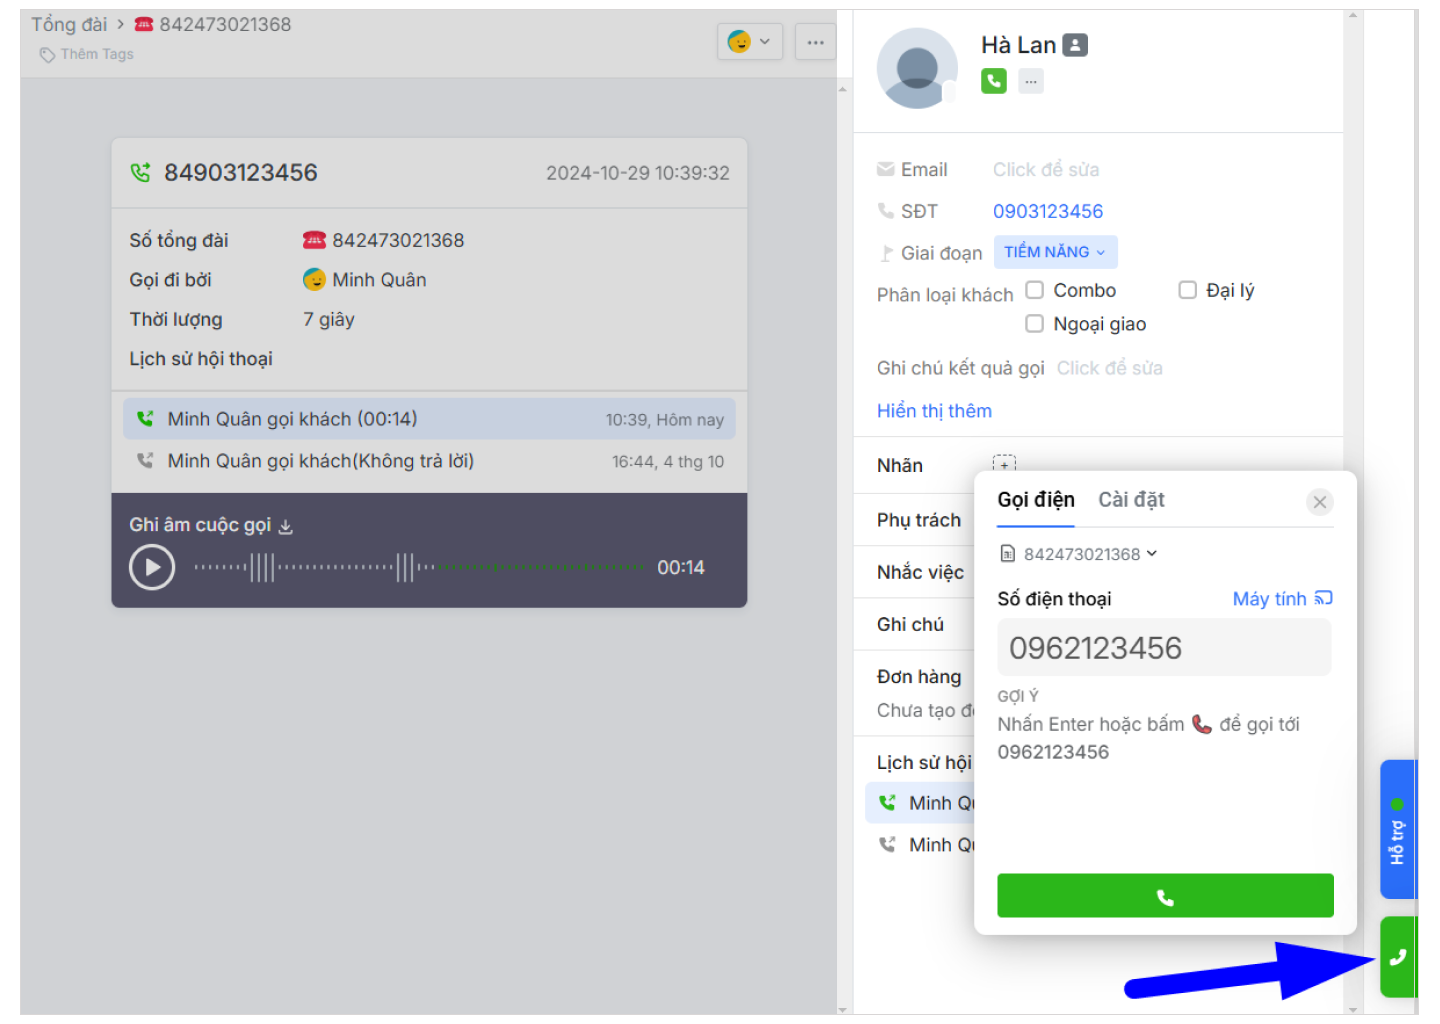Close the call dialer popup

[1319, 502]
